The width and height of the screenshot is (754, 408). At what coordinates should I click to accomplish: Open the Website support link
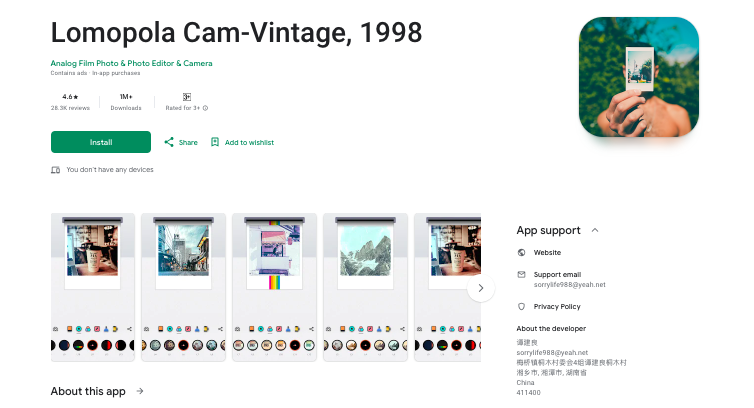pyautogui.click(x=547, y=253)
